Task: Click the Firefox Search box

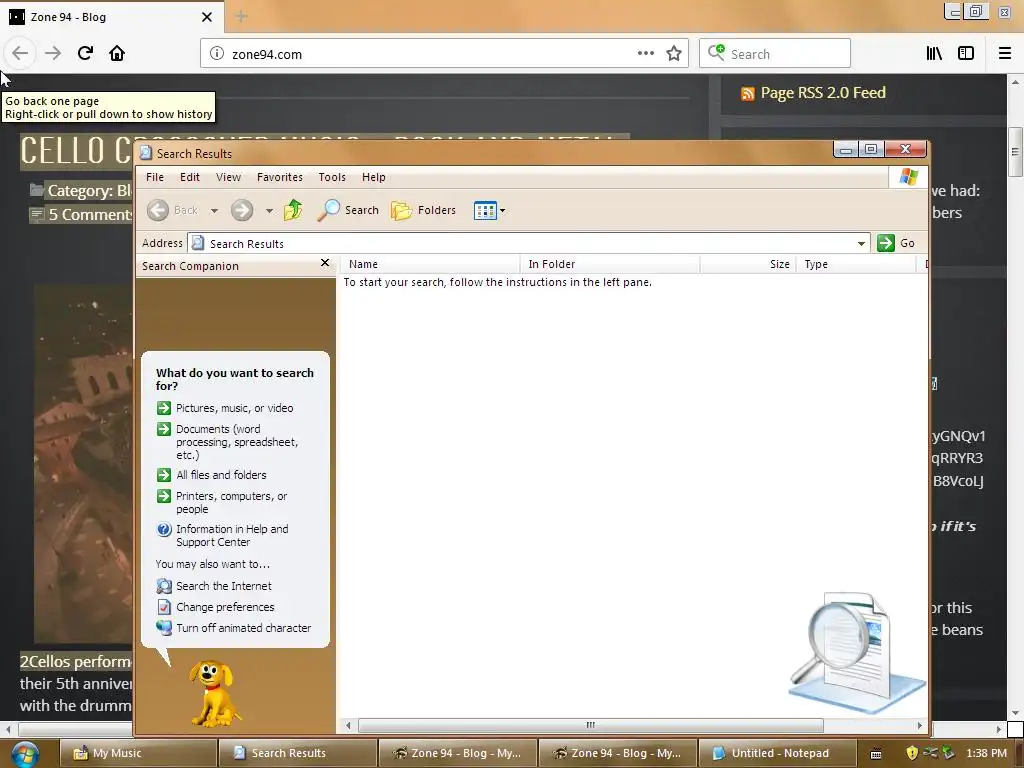Action: [775, 54]
